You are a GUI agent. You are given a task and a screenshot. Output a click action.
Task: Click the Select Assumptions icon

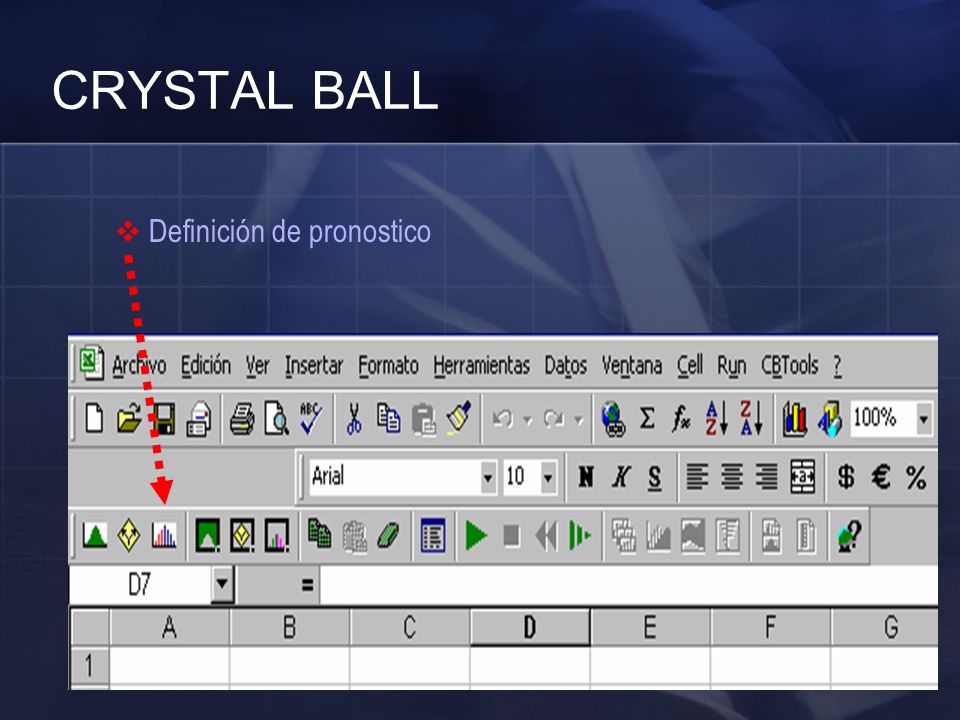pyautogui.click(x=208, y=536)
